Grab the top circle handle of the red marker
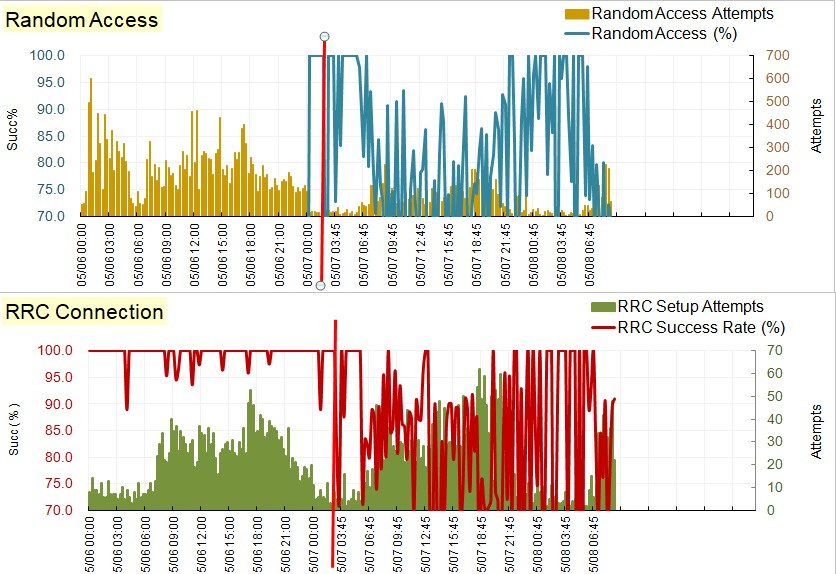 tap(324, 37)
